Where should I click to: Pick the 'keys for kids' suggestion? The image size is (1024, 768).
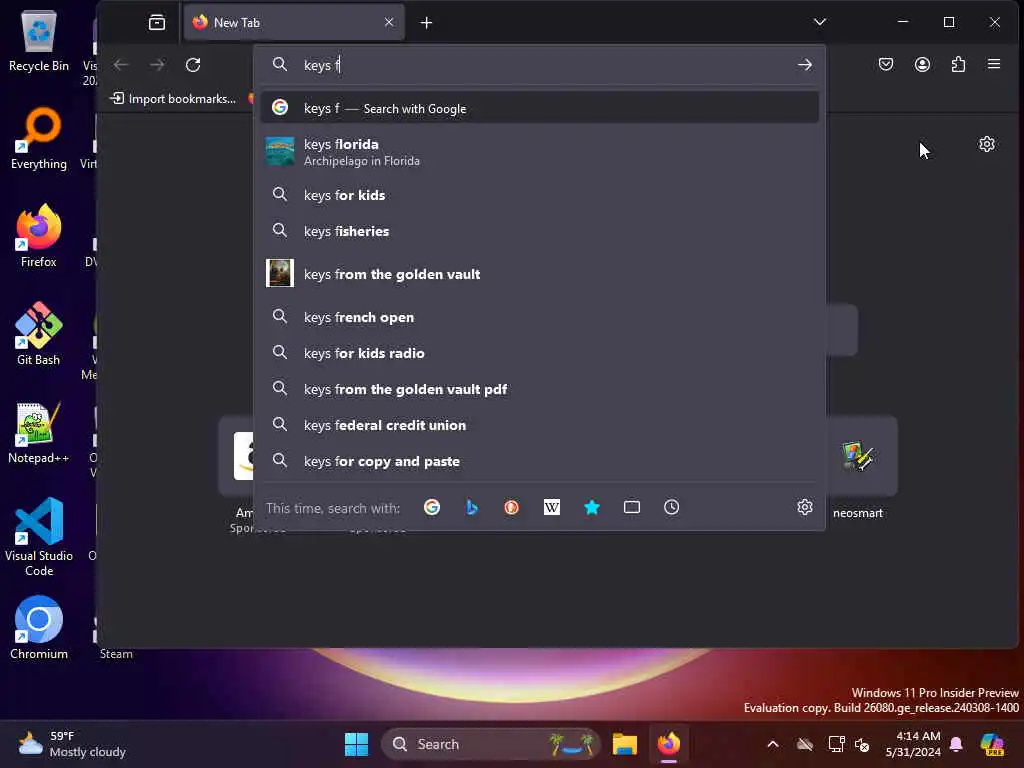539,195
